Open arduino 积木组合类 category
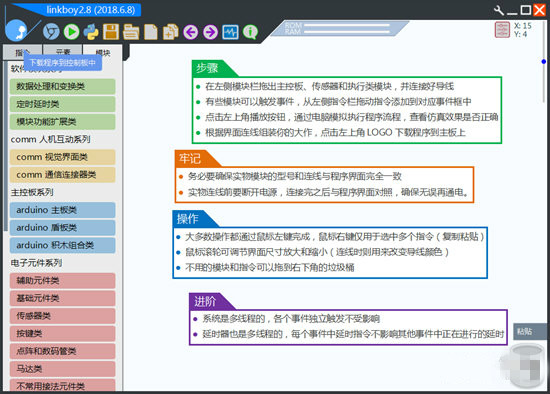This screenshot has width=550, height=394. coord(62,245)
